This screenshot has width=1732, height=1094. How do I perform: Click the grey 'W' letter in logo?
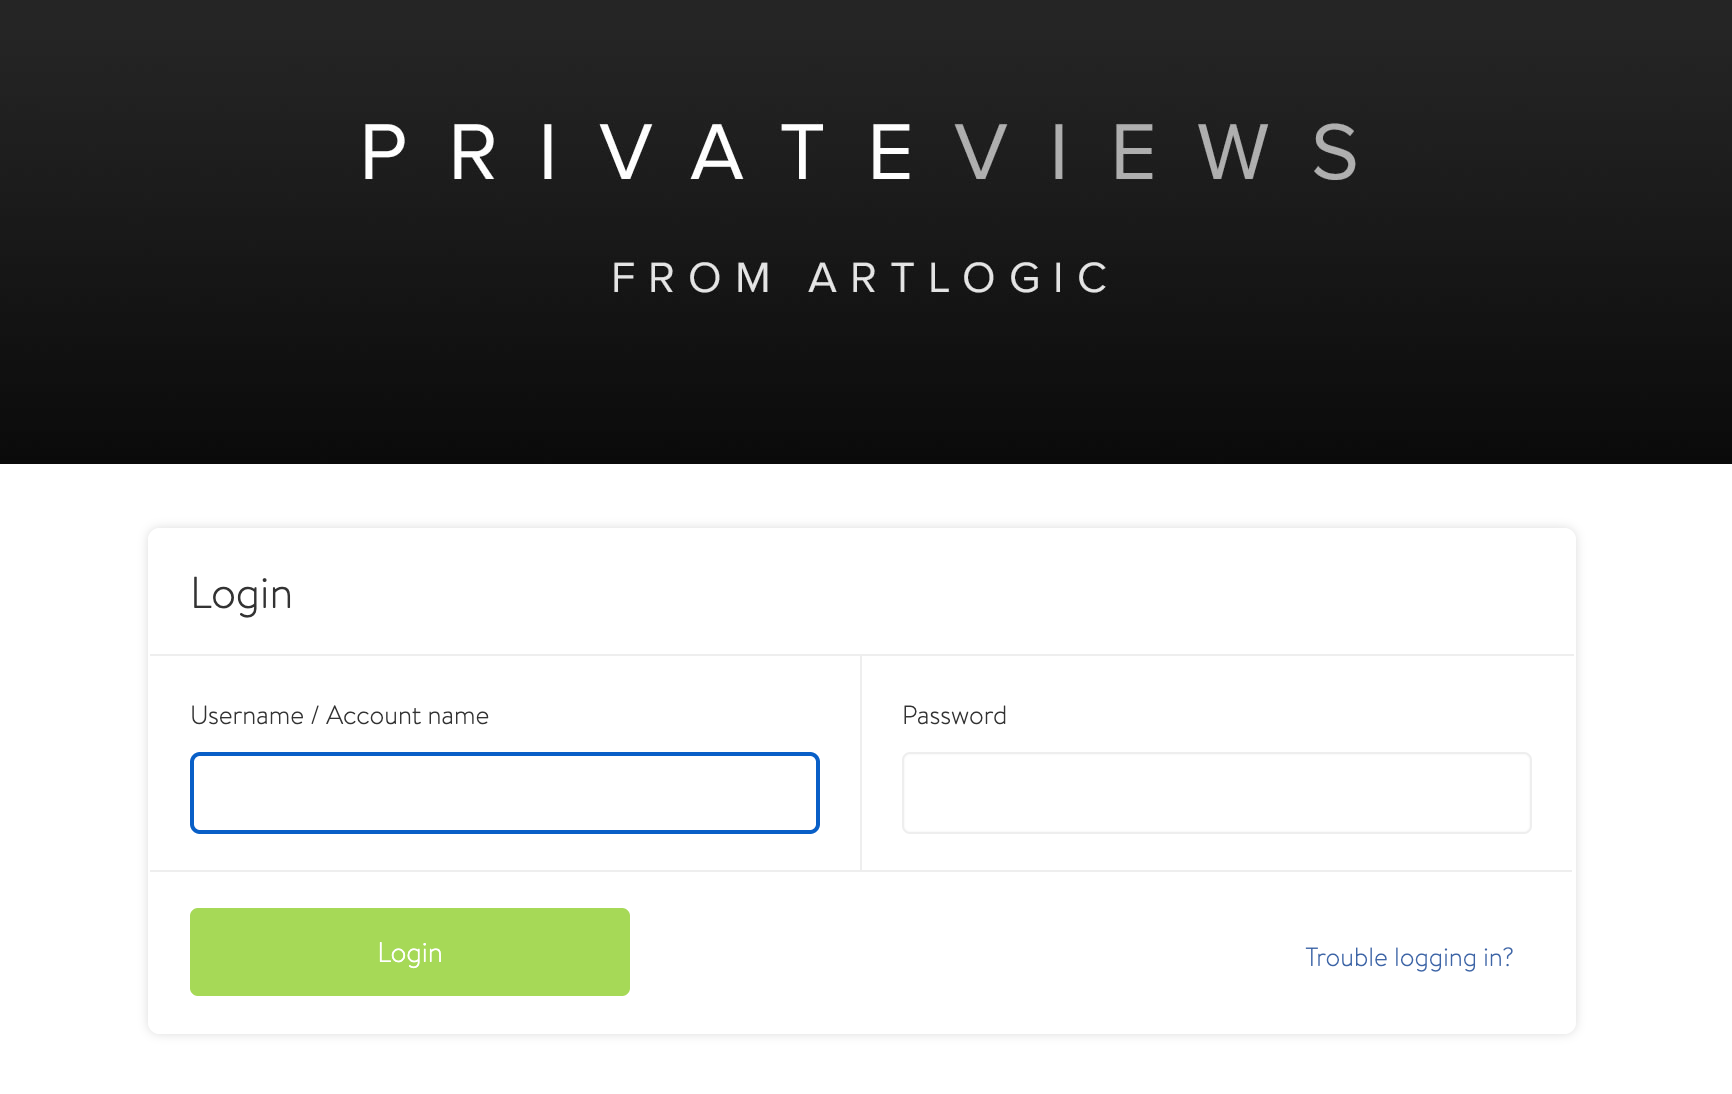tap(1234, 153)
